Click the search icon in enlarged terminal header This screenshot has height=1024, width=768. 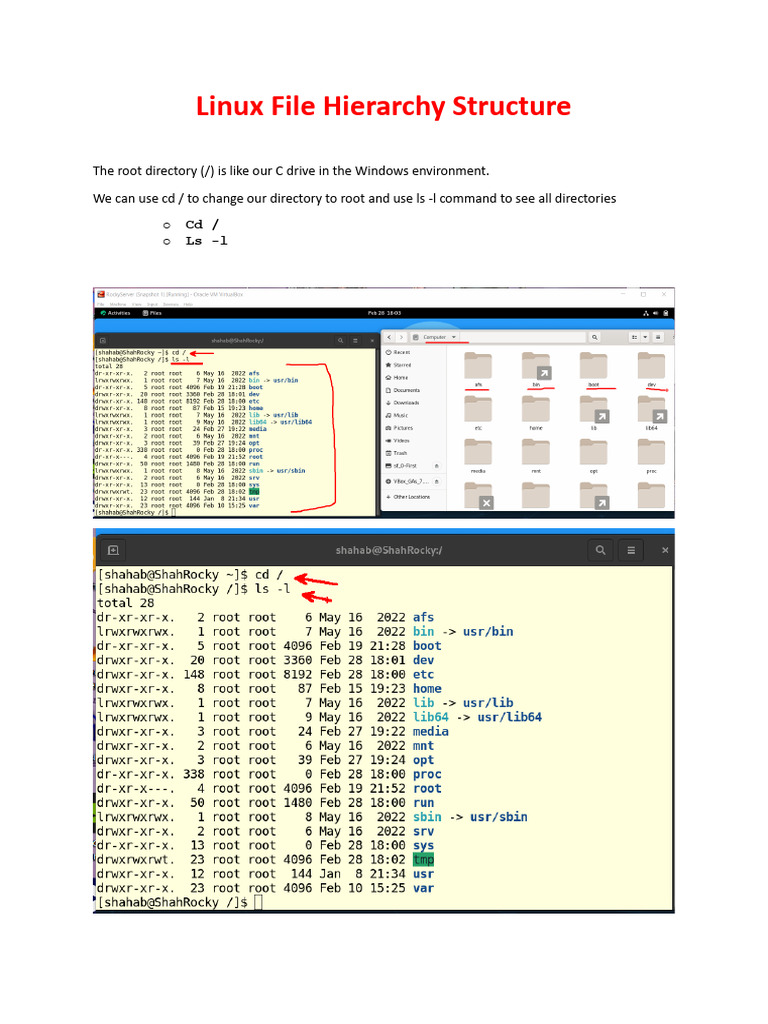click(x=600, y=550)
